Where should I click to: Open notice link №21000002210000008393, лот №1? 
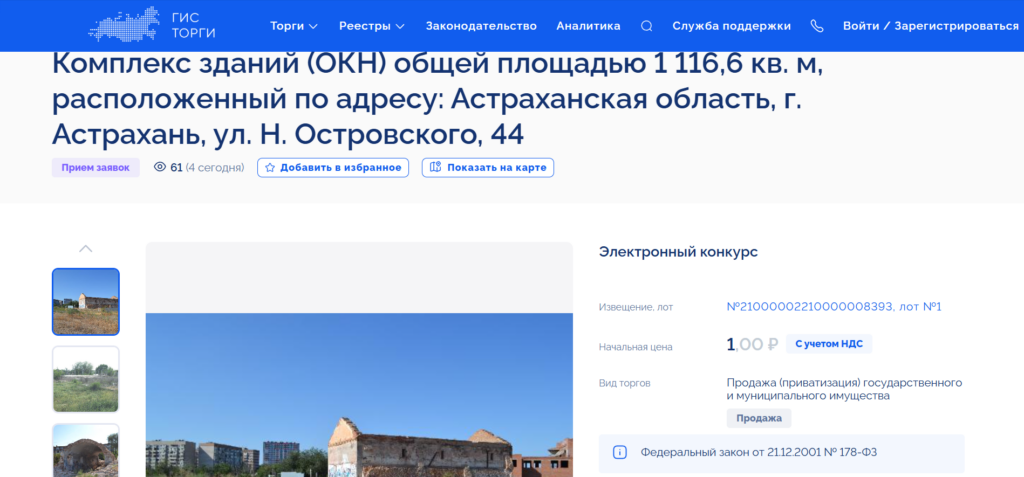click(x=834, y=306)
